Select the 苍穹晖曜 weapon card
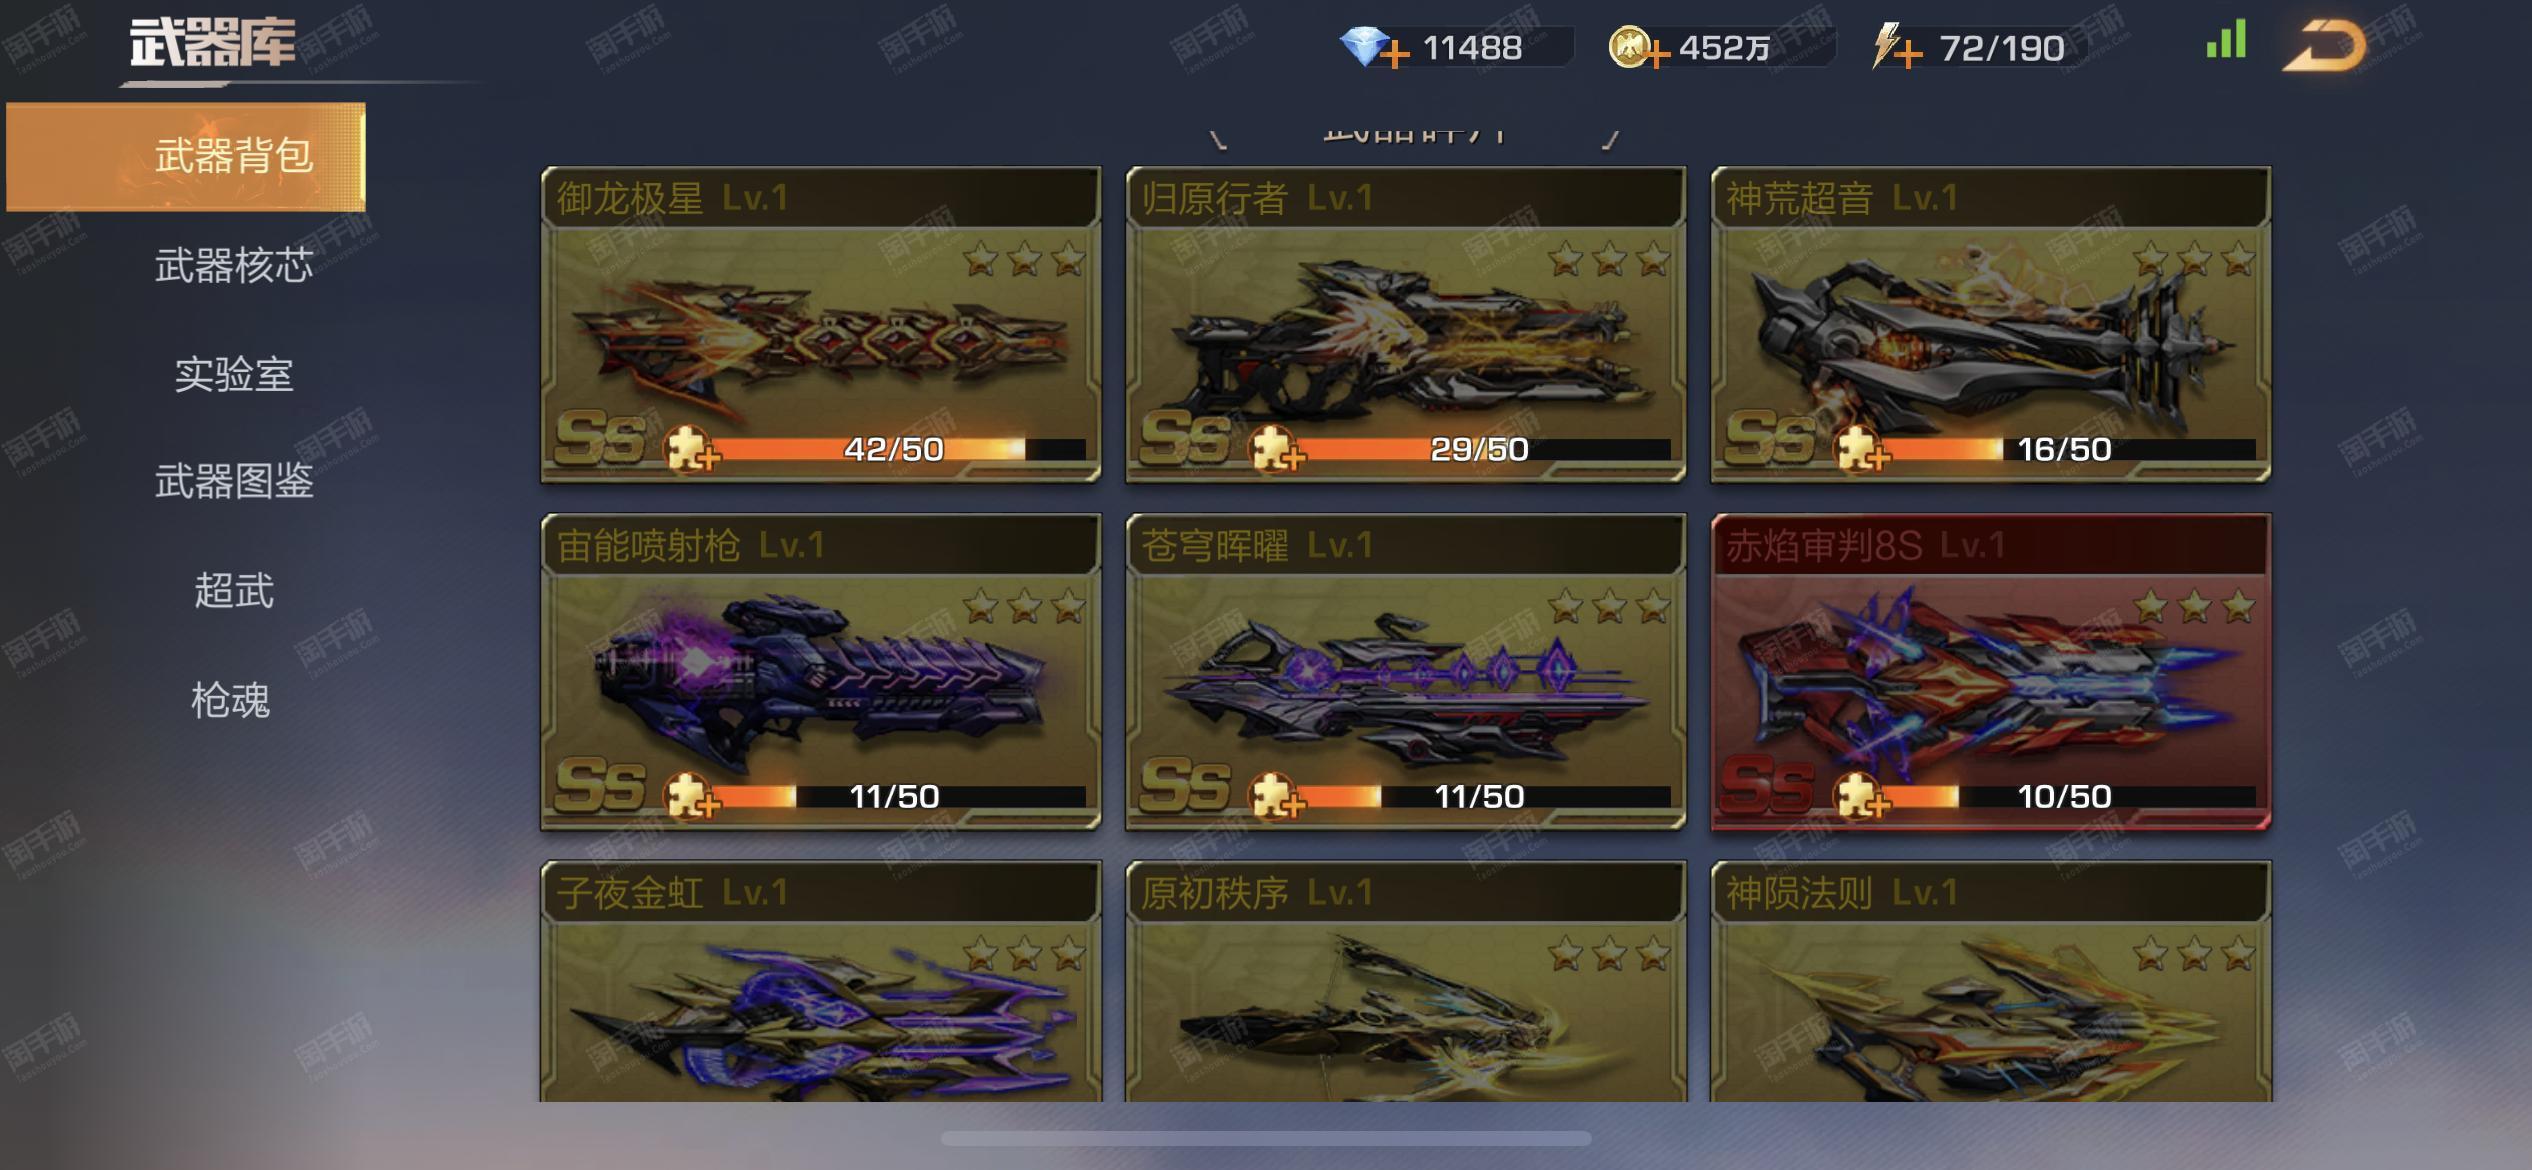The width and height of the screenshot is (2532, 1170). (x=1405, y=672)
